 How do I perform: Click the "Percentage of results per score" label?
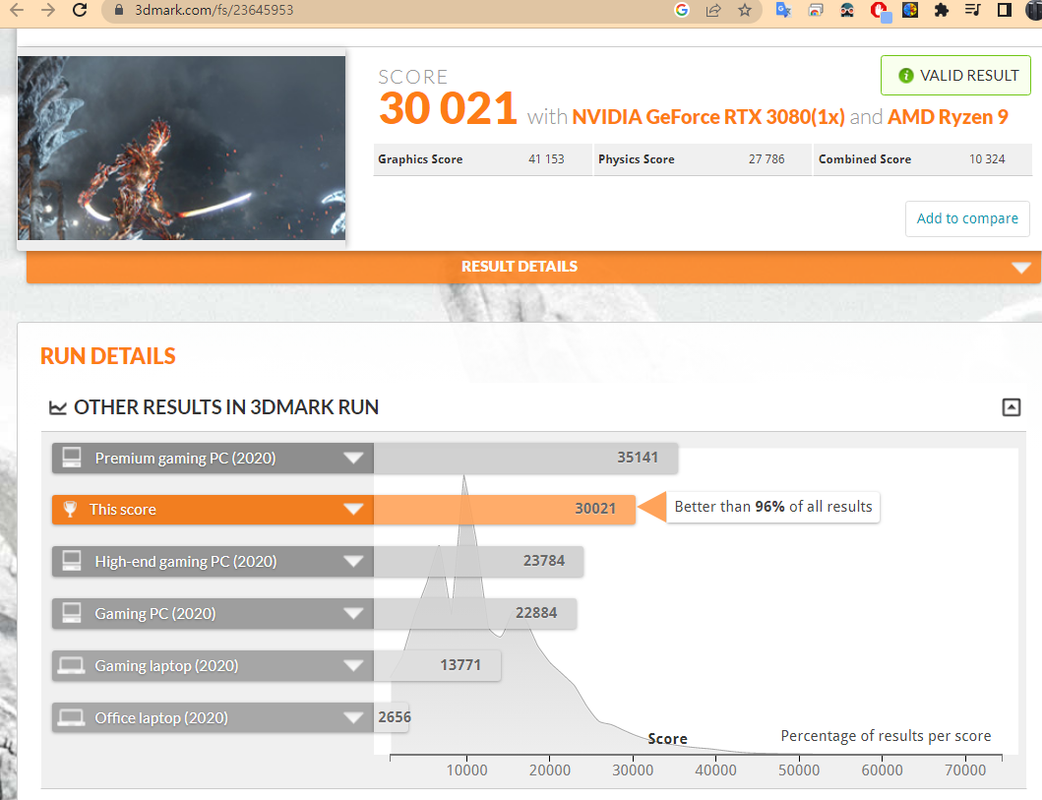coord(885,736)
